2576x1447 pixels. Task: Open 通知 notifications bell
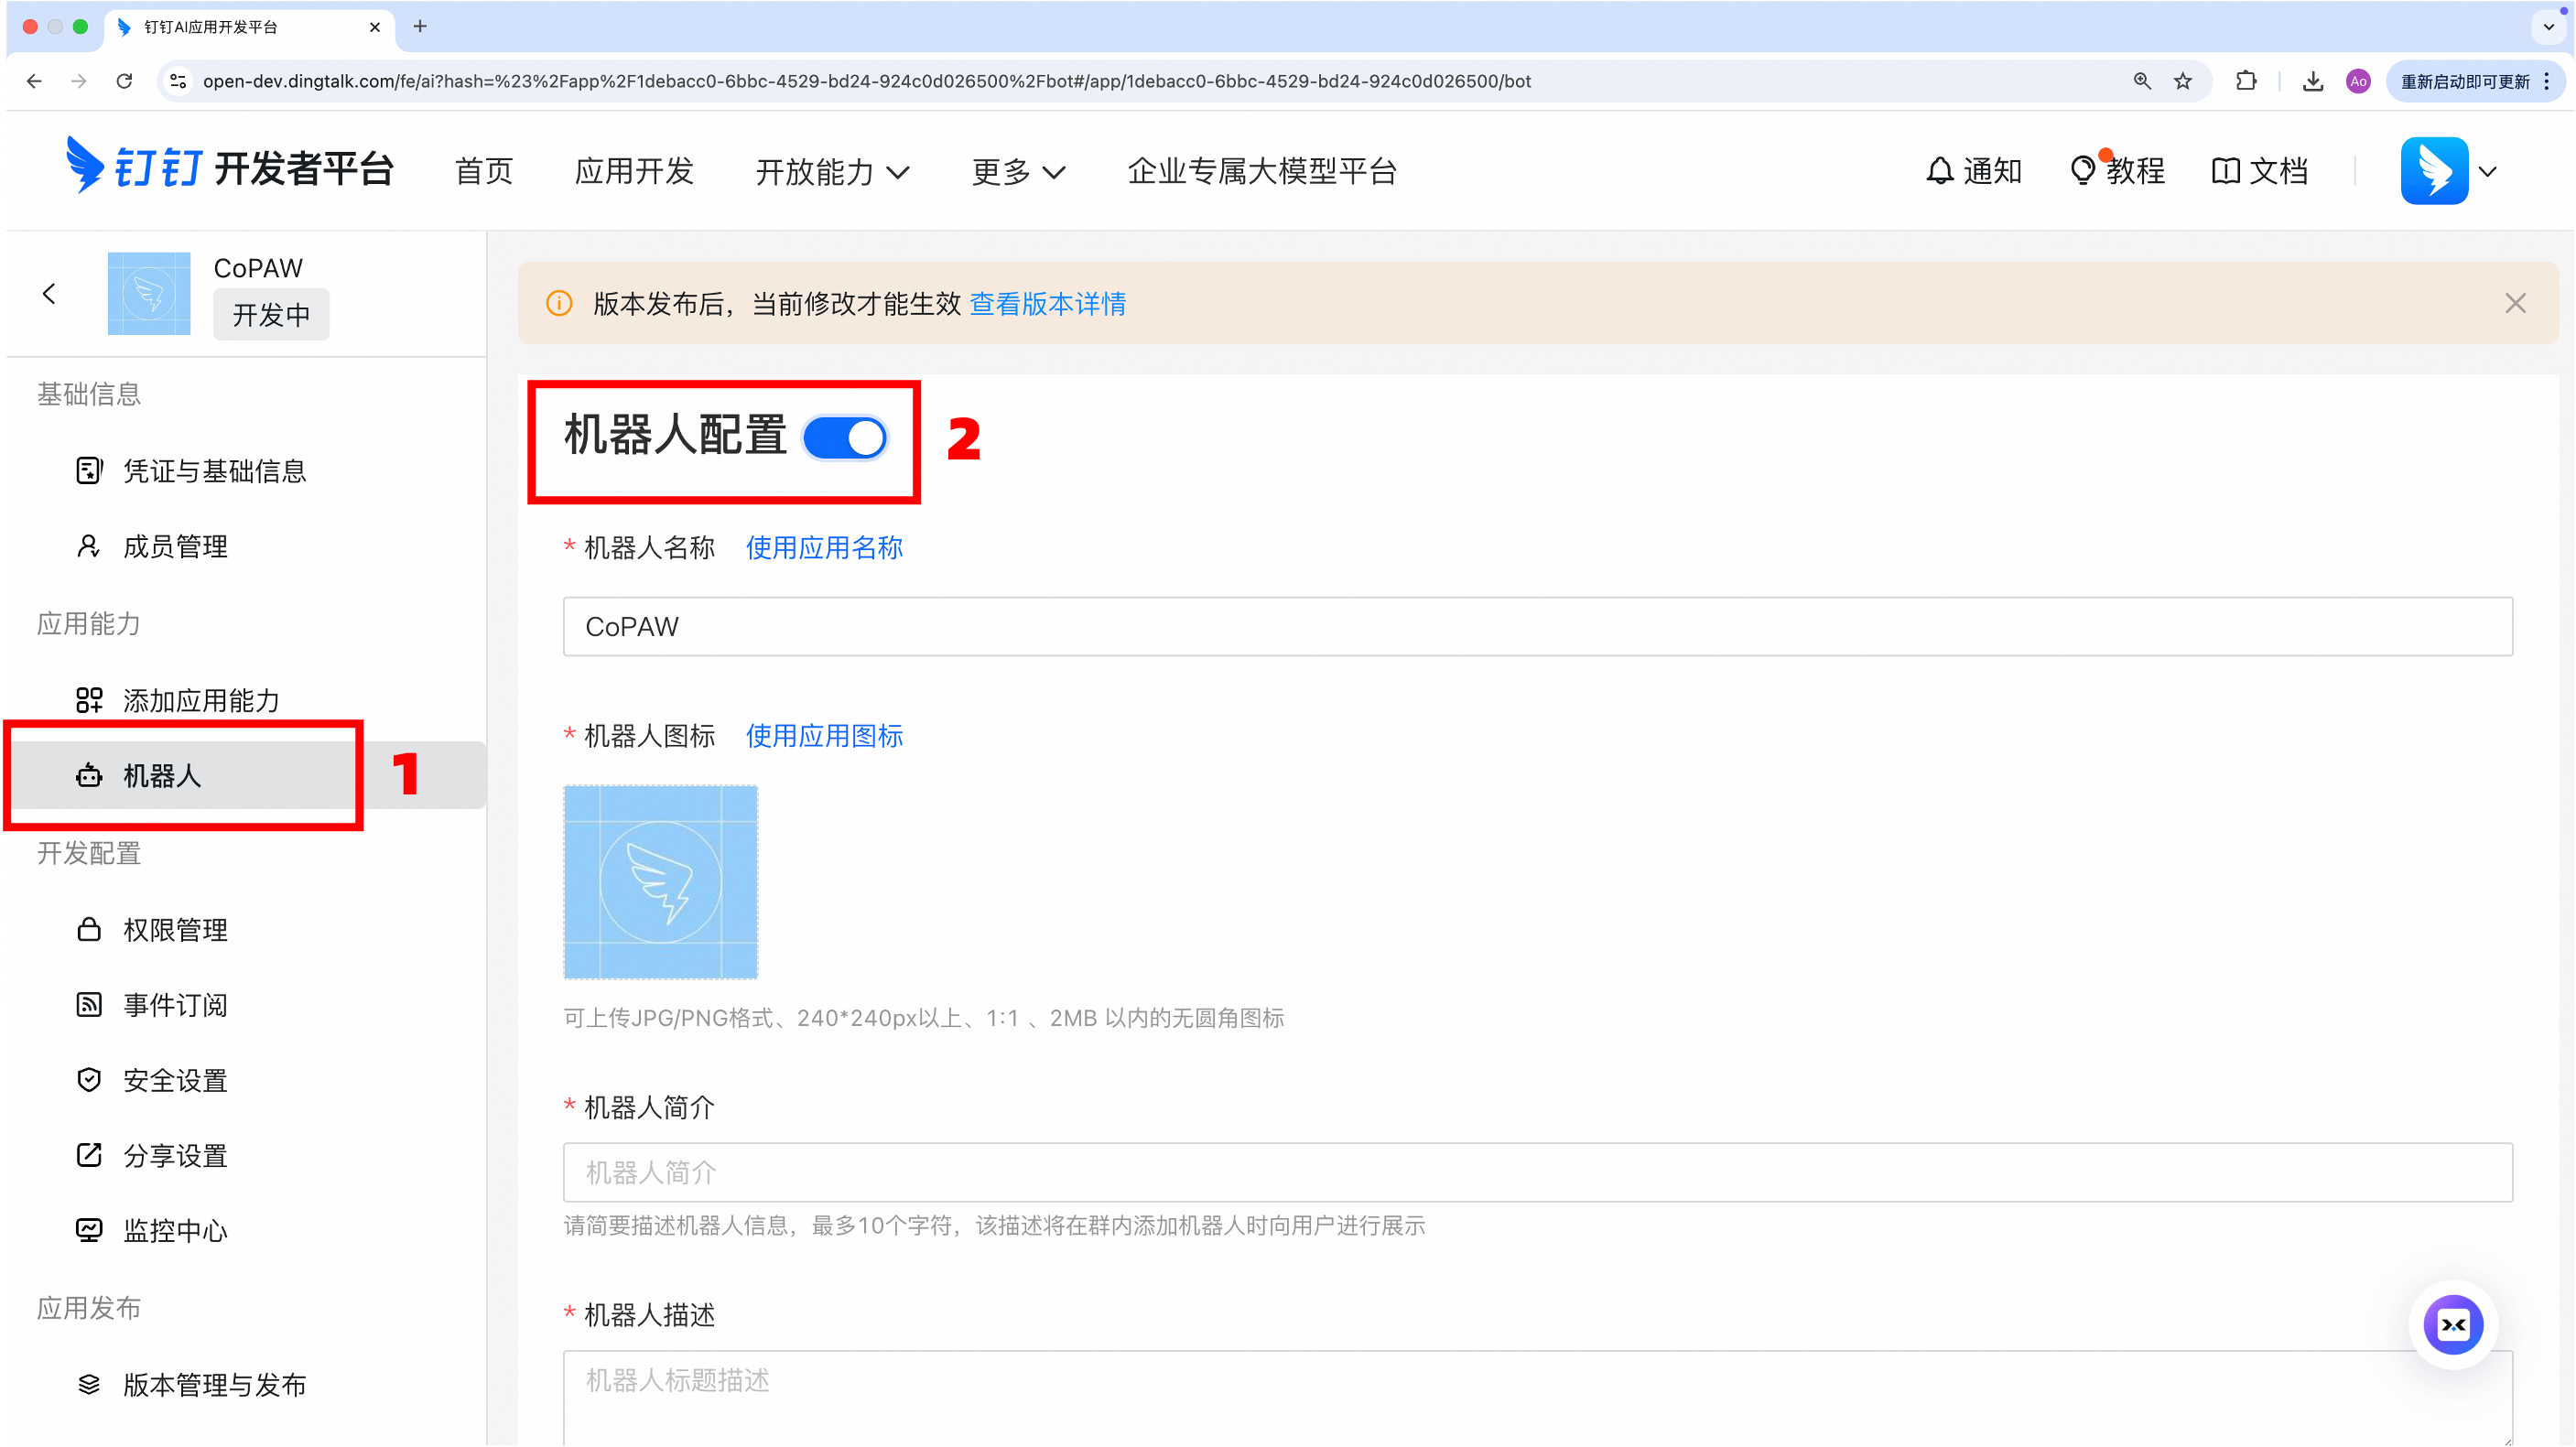point(1973,171)
